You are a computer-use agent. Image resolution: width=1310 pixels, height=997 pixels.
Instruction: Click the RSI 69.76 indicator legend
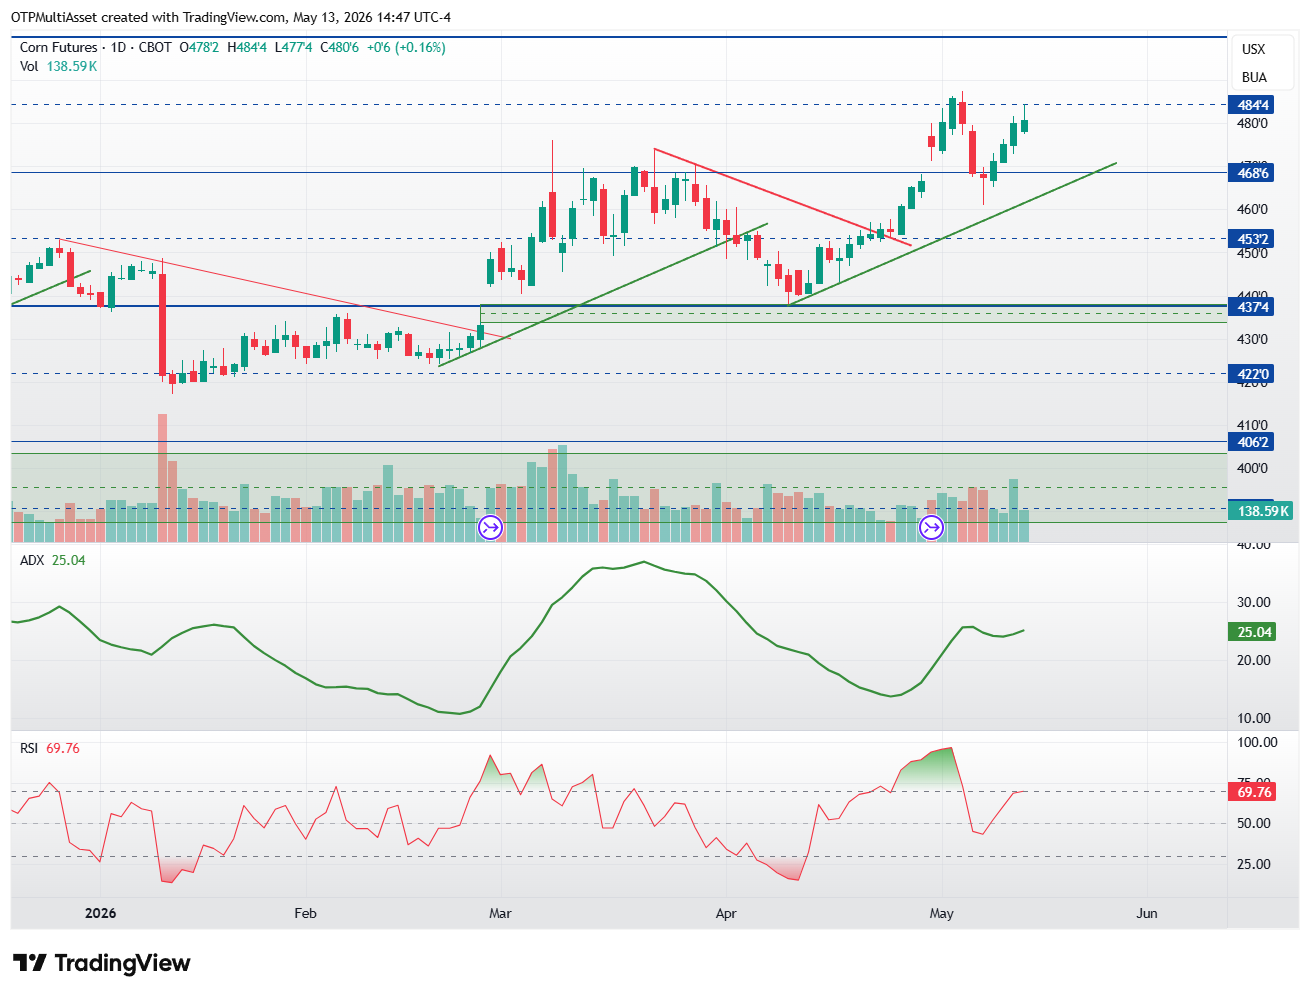pyautogui.click(x=49, y=748)
